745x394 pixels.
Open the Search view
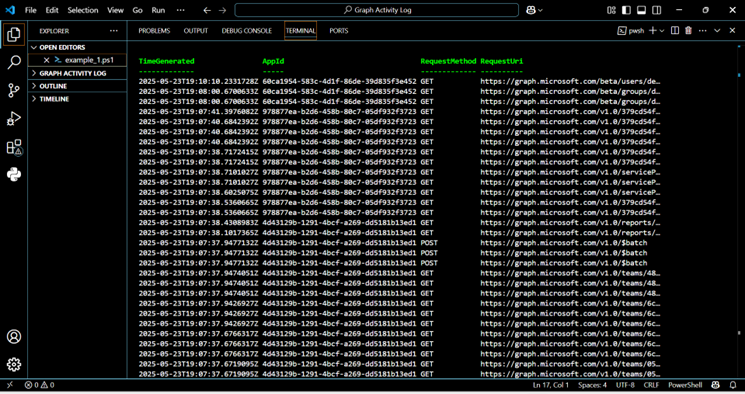click(14, 62)
